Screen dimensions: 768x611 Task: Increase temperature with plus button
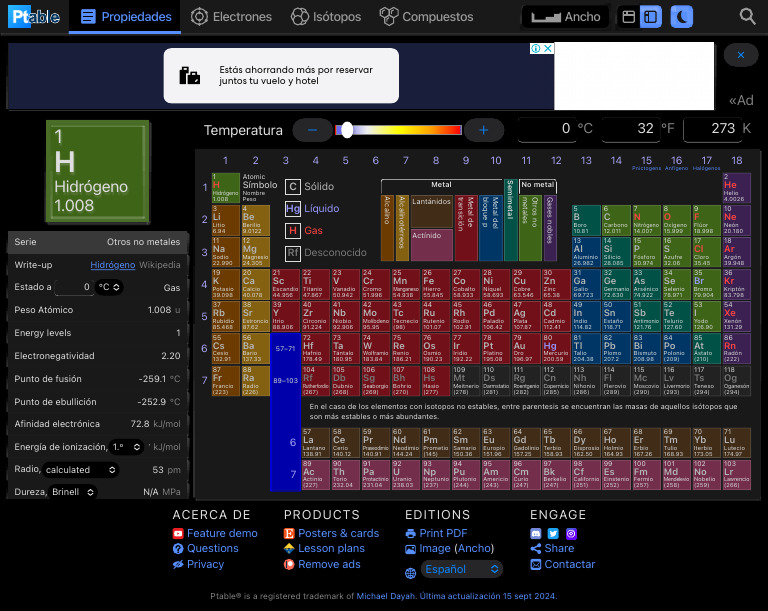pos(483,130)
